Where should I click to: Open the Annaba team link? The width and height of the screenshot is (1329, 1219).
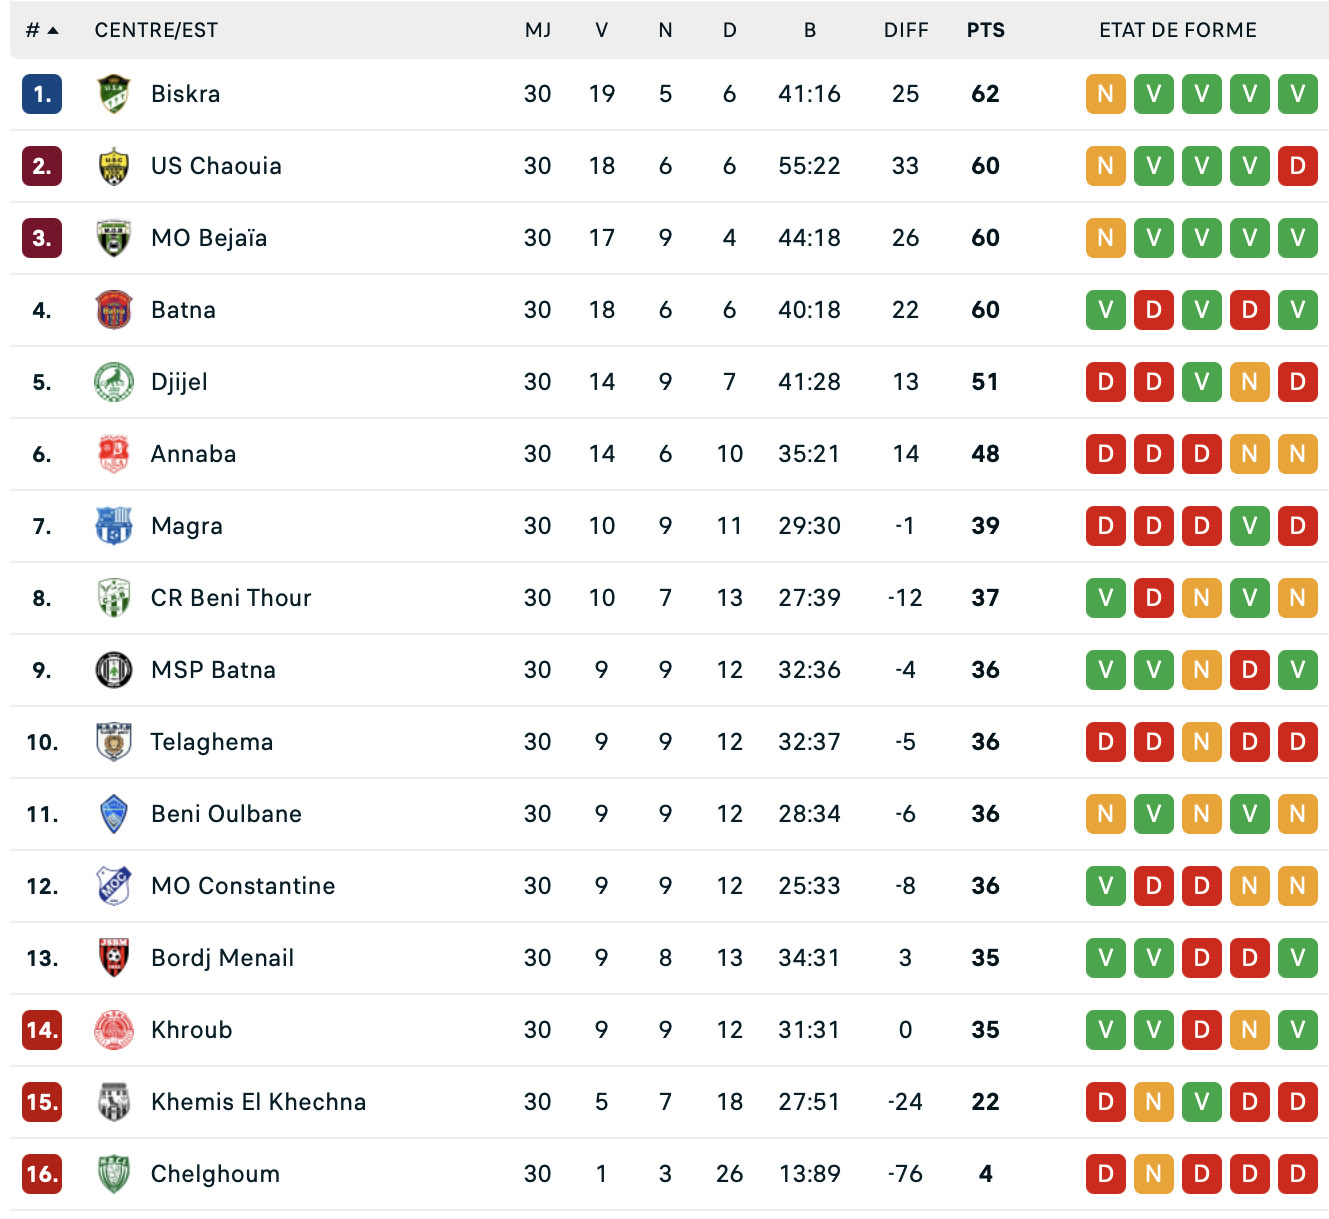pyautogui.click(x=193, y=454)
